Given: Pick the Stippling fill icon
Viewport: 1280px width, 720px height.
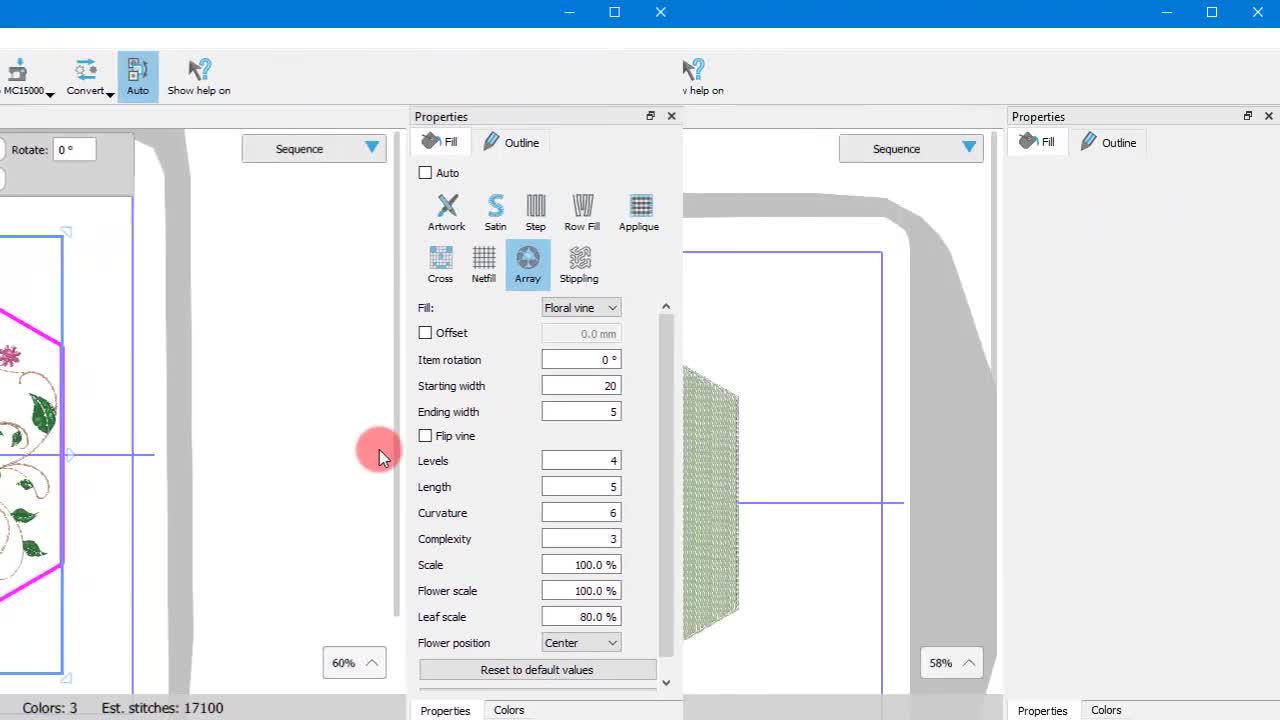Looking at the screenshot, I should (579, 264).
